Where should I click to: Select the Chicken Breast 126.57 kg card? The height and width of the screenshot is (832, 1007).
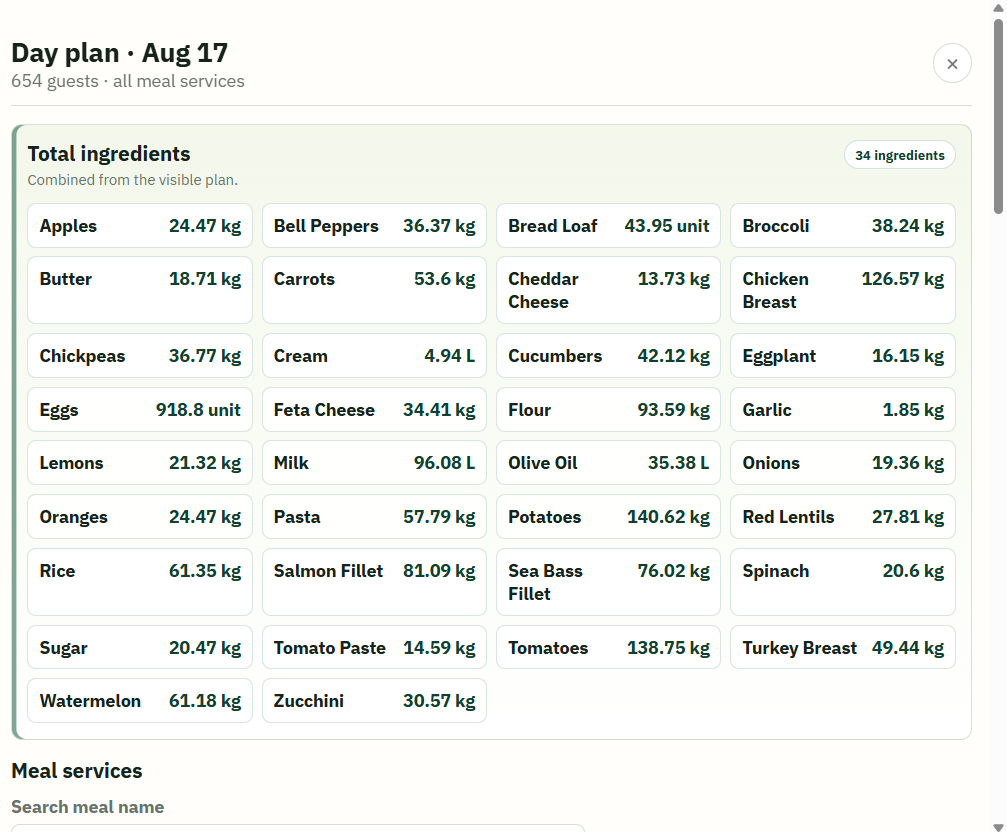843,290
